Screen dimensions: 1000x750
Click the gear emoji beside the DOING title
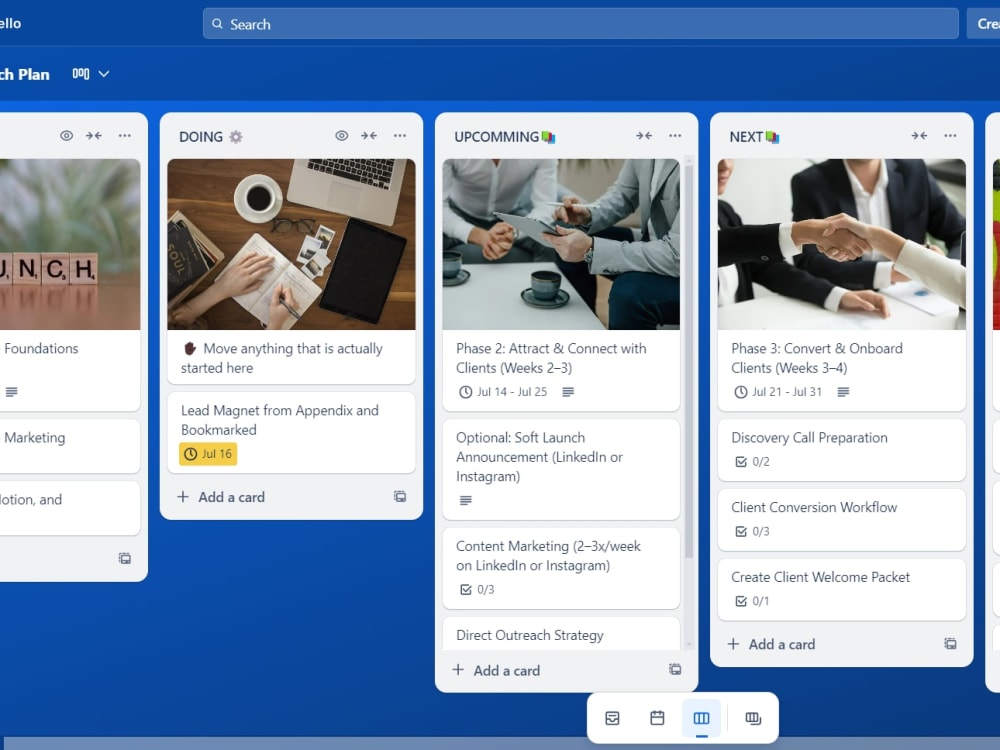pos(236,136)
